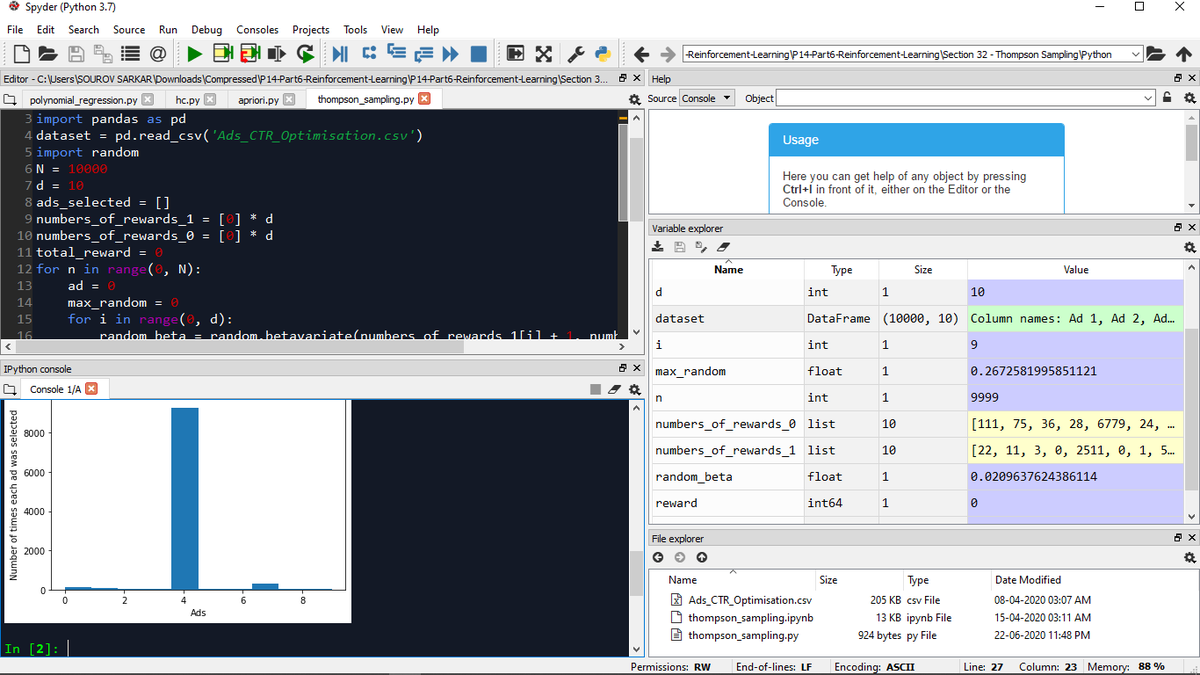Open IPython console options gear
The image size is (1200, 675).
click(x=634, y=388)
